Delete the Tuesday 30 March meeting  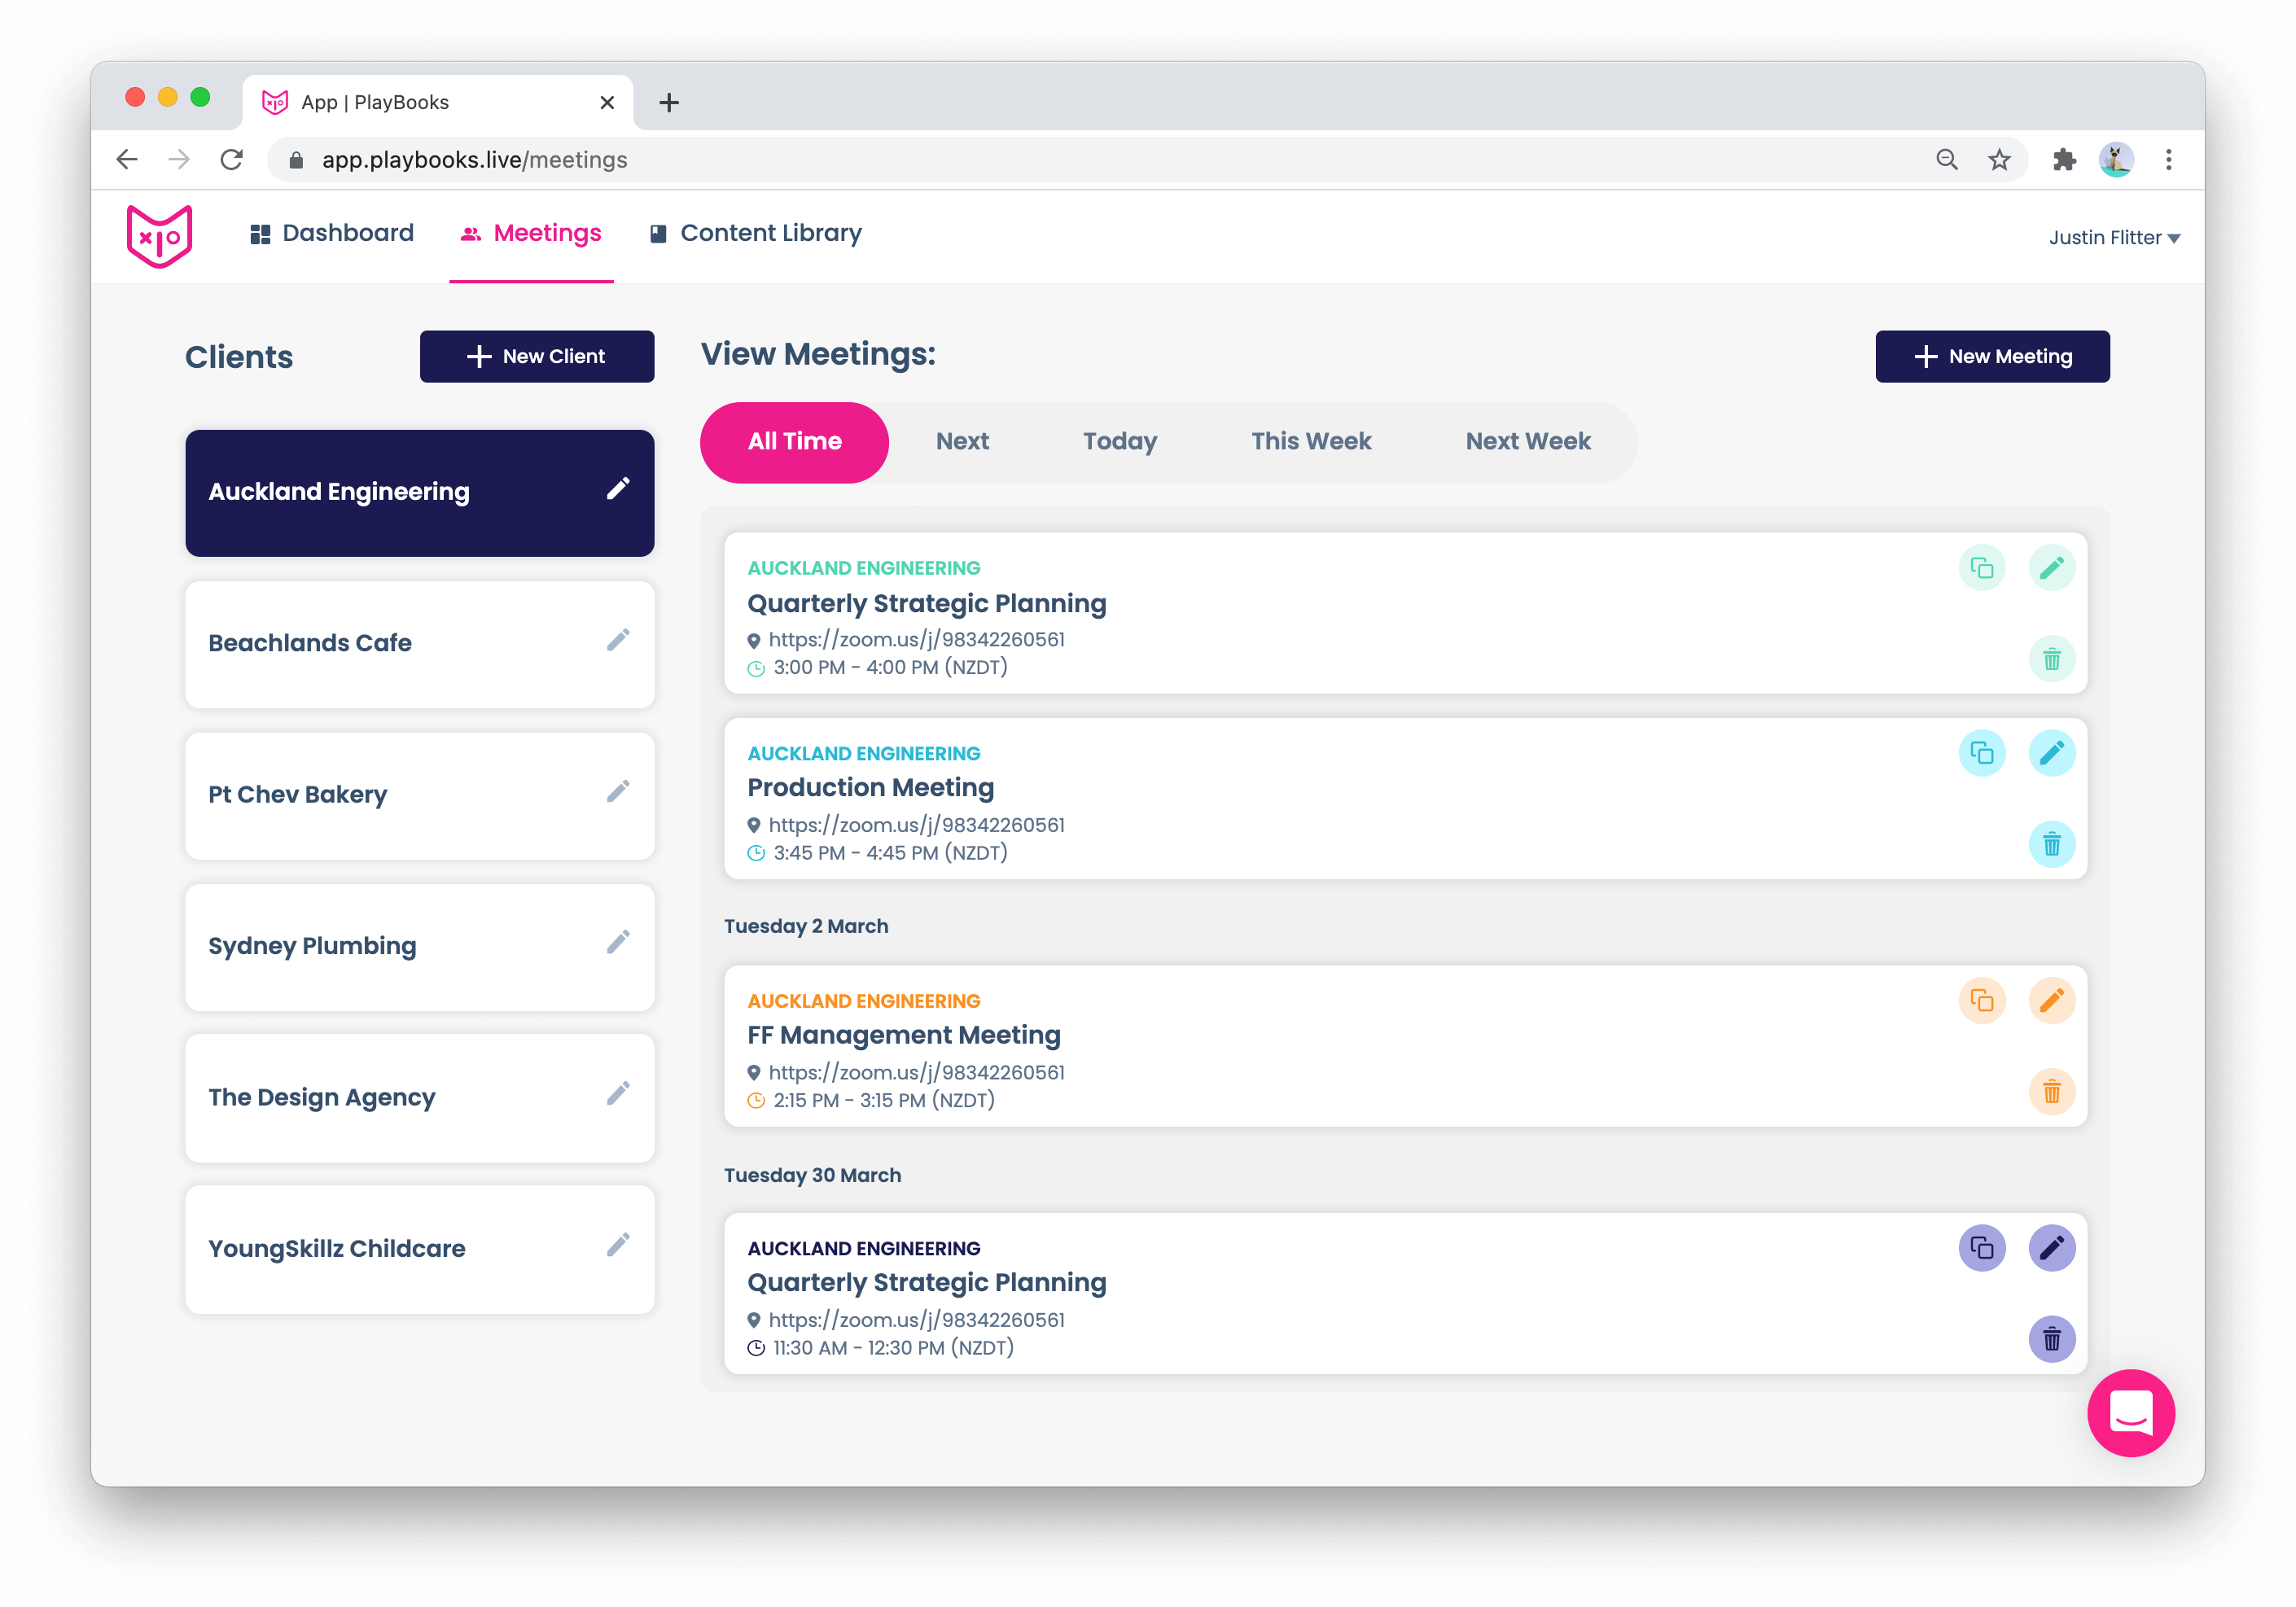tap(2051, 1339)
